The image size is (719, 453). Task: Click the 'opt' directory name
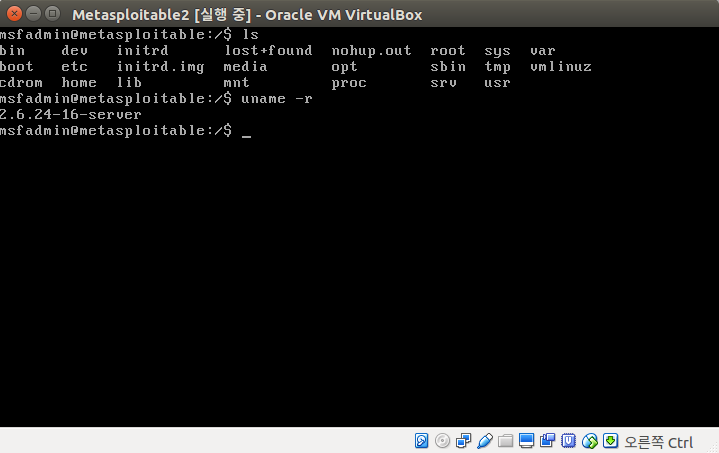pyautogui.click(x=344, y=67)
